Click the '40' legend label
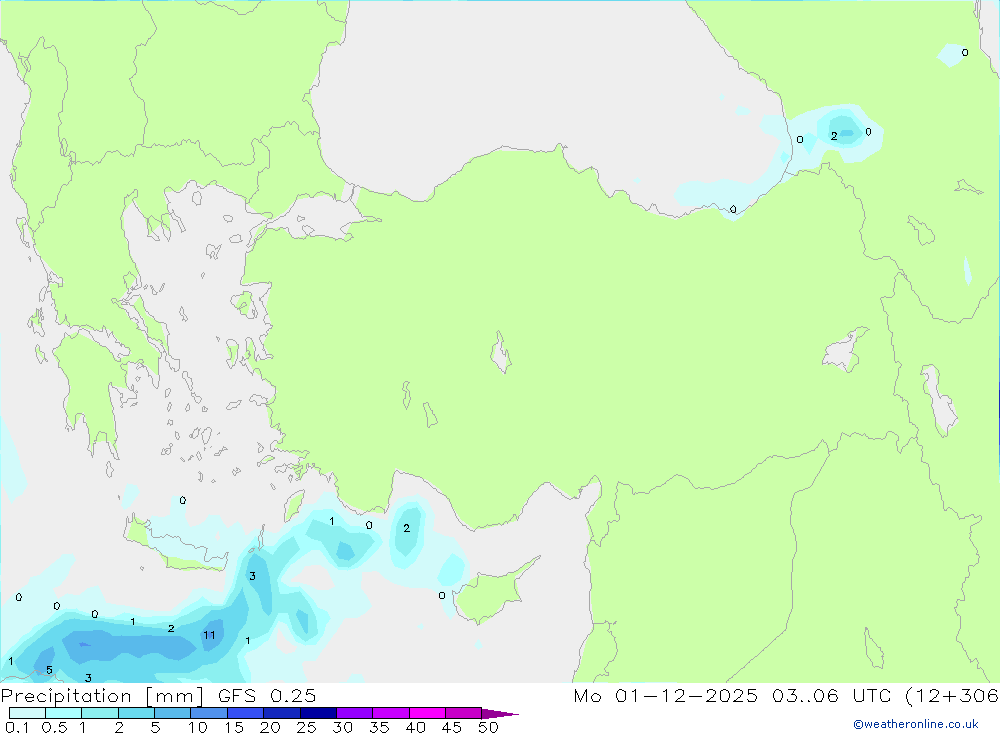 point(415,727)
